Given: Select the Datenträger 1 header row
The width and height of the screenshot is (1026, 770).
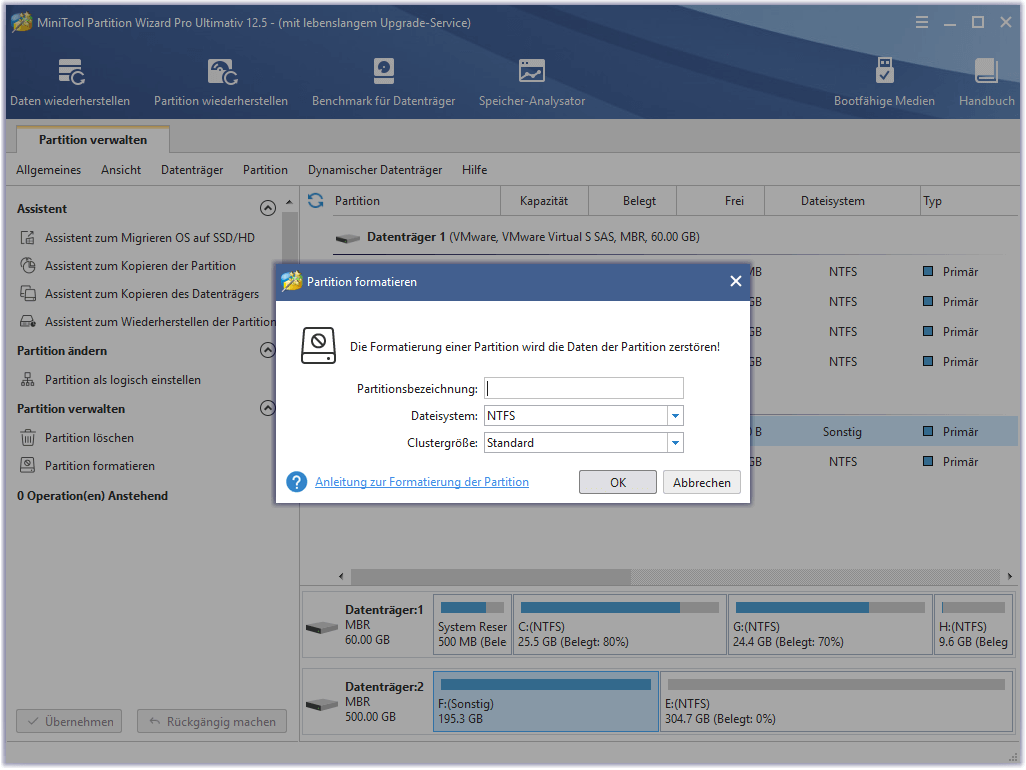Looking at the screenshot, I should coord(667,237).
